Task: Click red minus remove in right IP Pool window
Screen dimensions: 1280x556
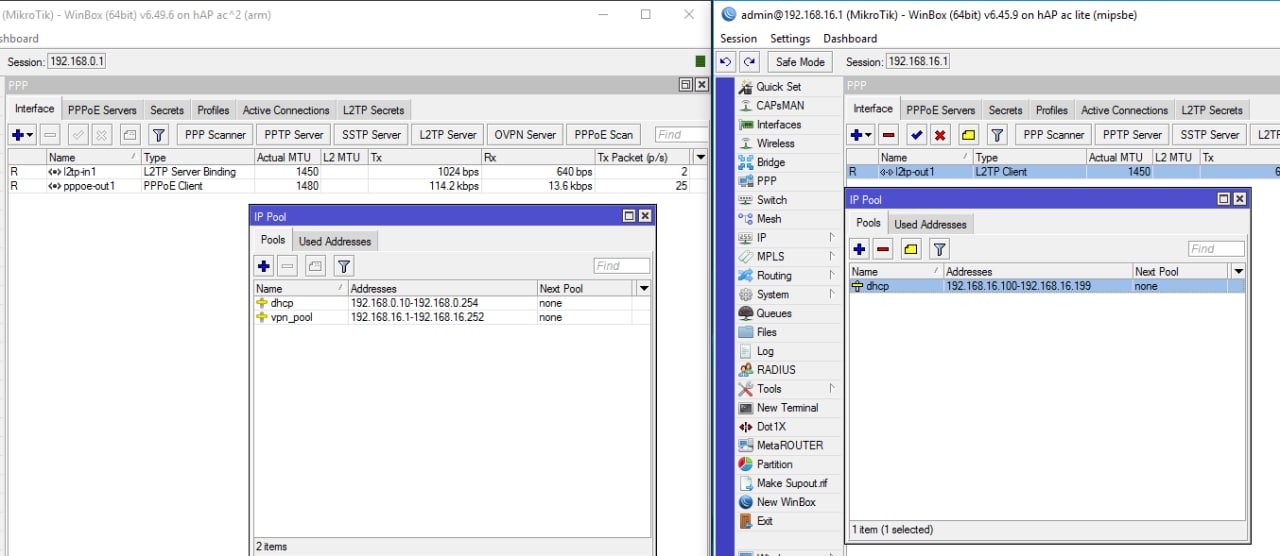Action: tap(883, 249)
